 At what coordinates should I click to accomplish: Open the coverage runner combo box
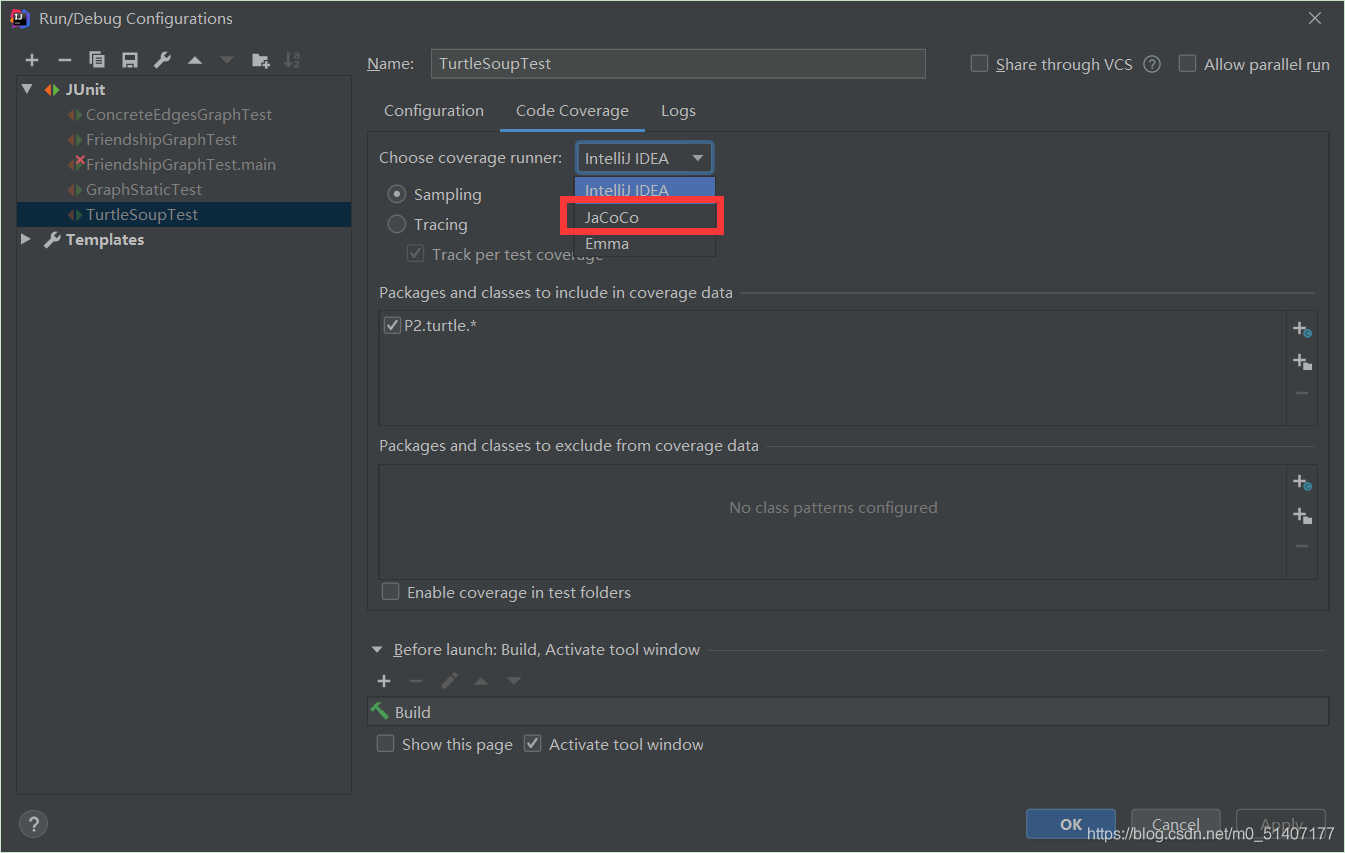point(645,158)
